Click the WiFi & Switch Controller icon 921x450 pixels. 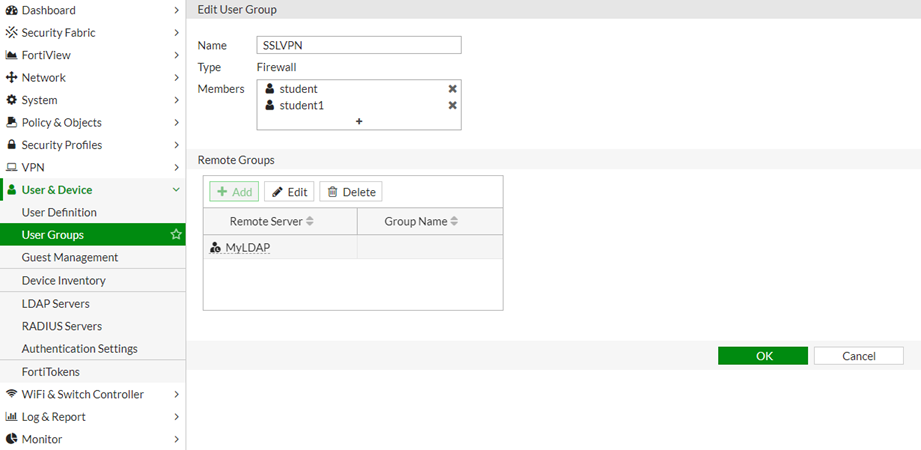tap(12, 394)
